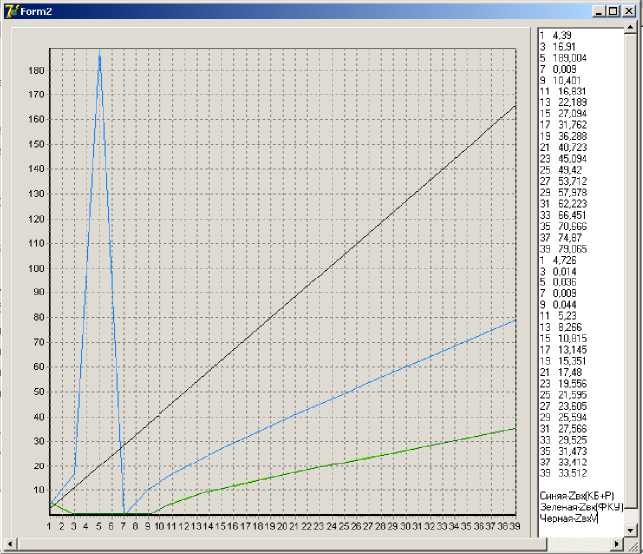Click the Form2 application icon in title bar

(x=10, y=10)
